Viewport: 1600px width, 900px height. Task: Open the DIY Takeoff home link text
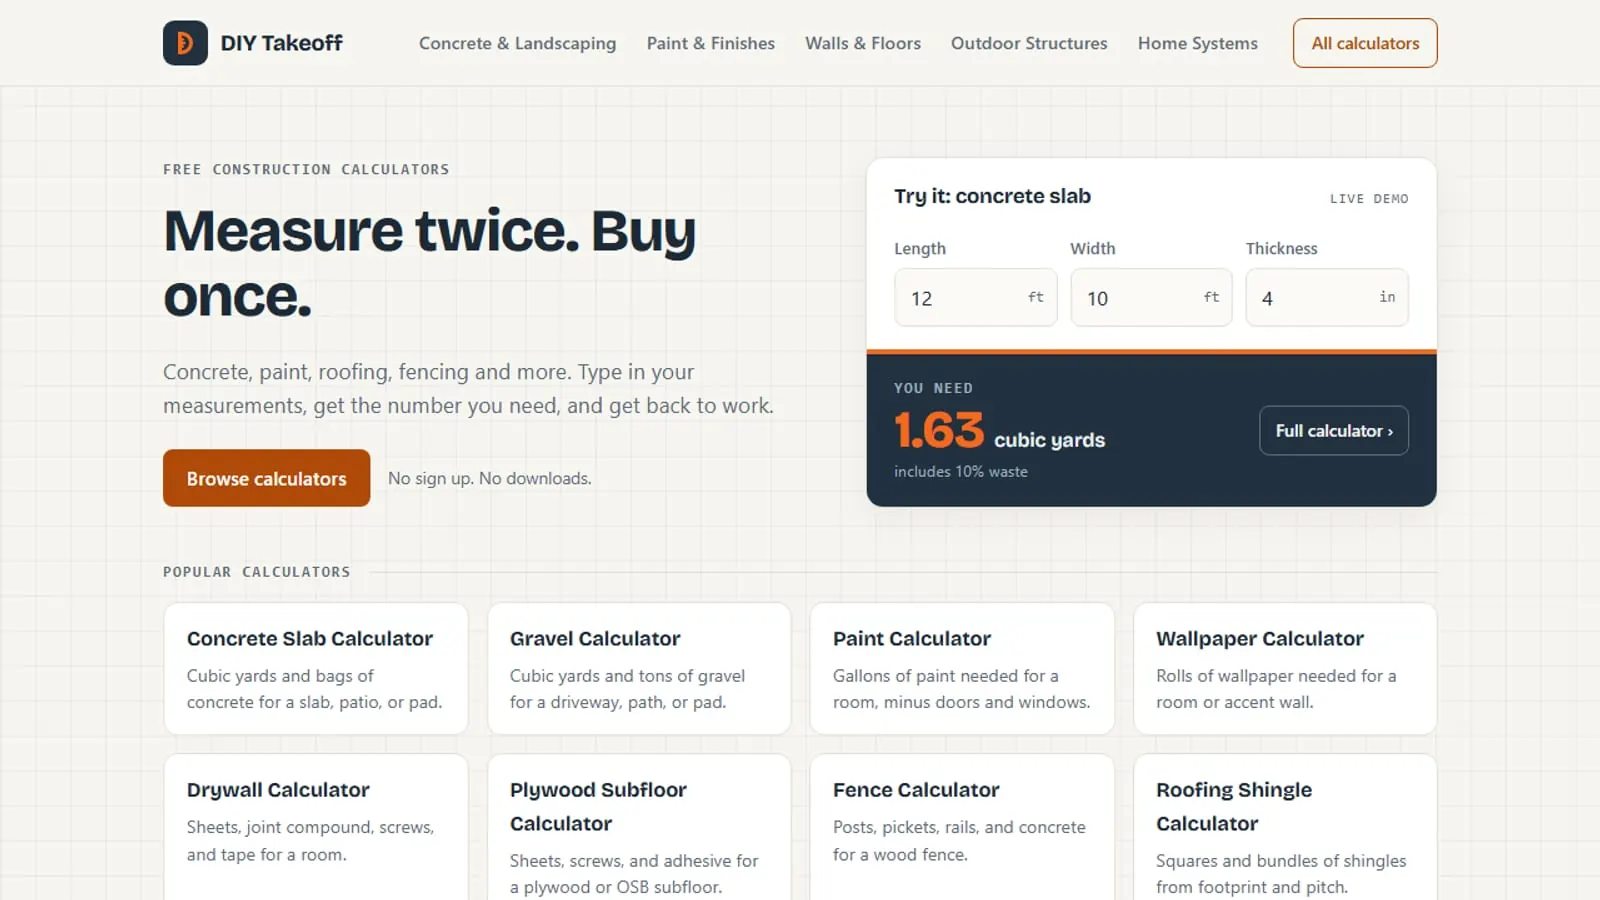coord(281,43)
